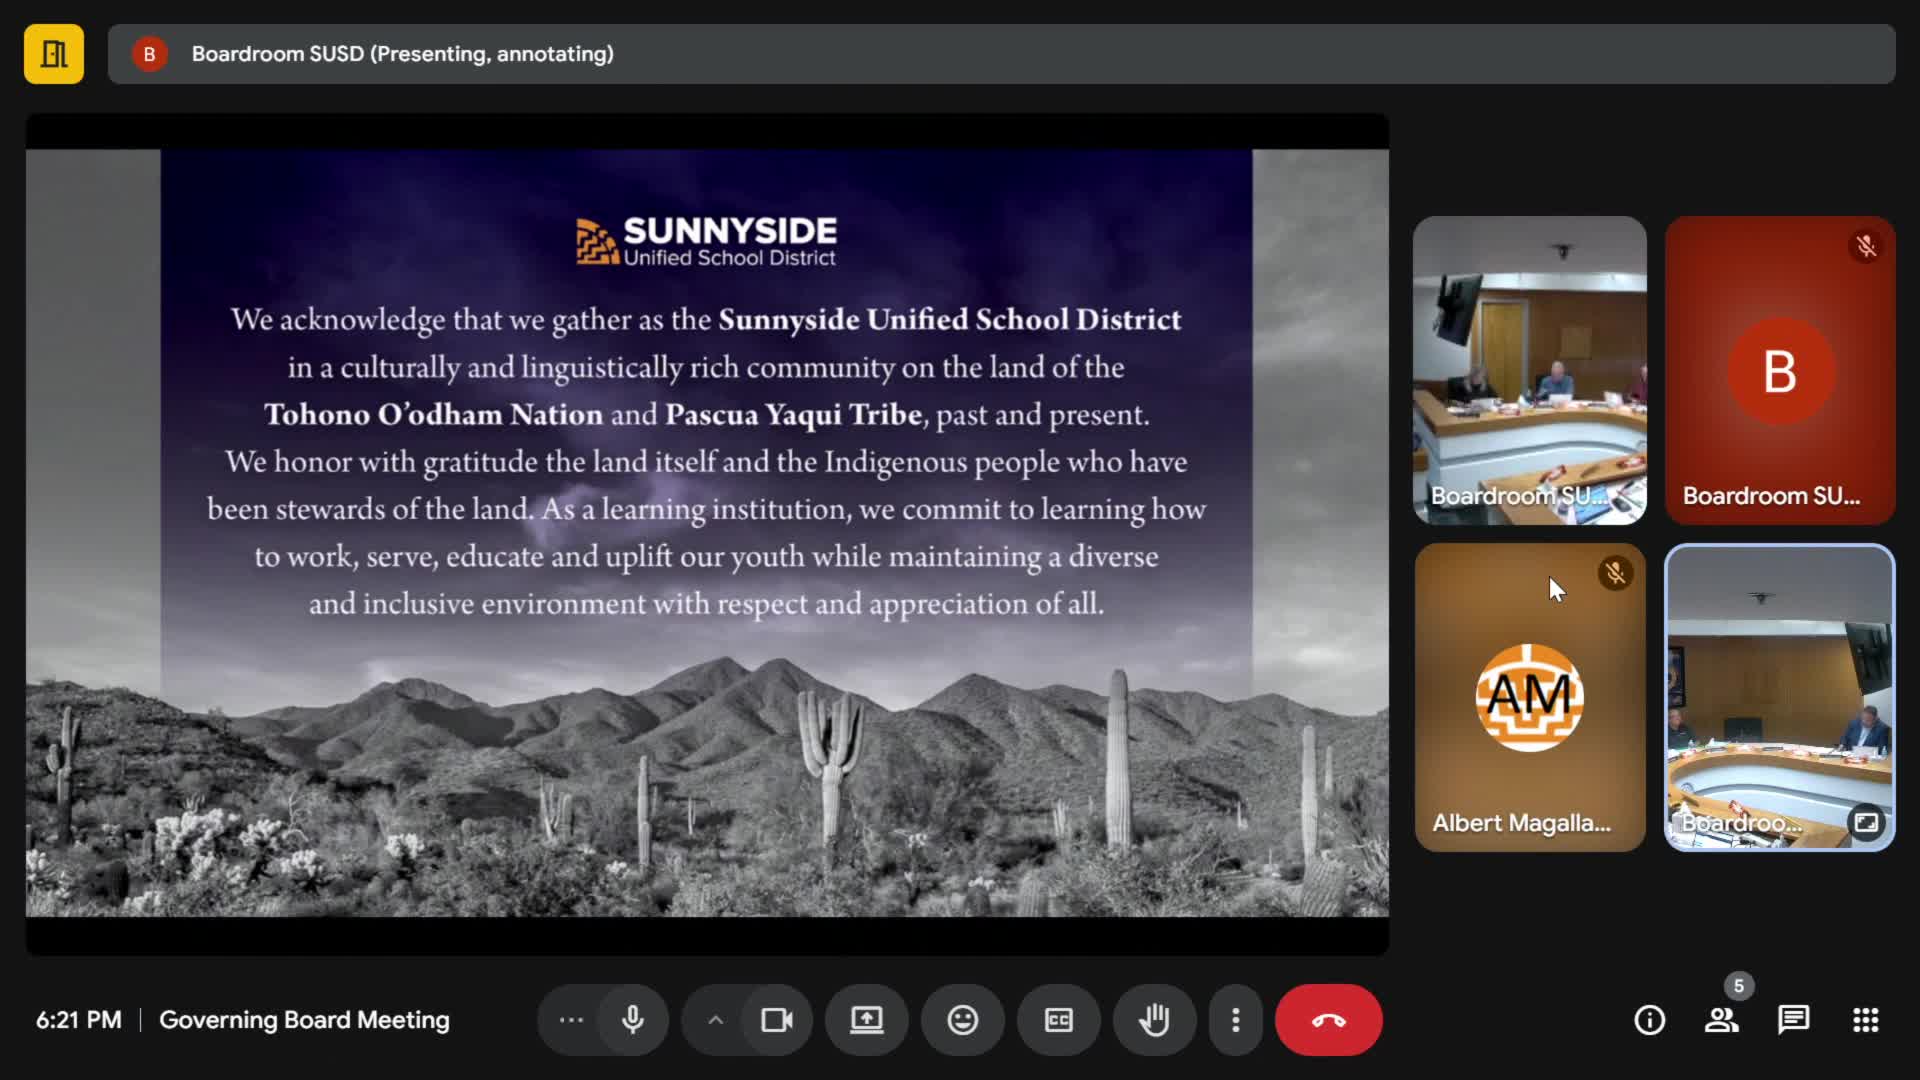Open the emoji reactions picker

962,1020
